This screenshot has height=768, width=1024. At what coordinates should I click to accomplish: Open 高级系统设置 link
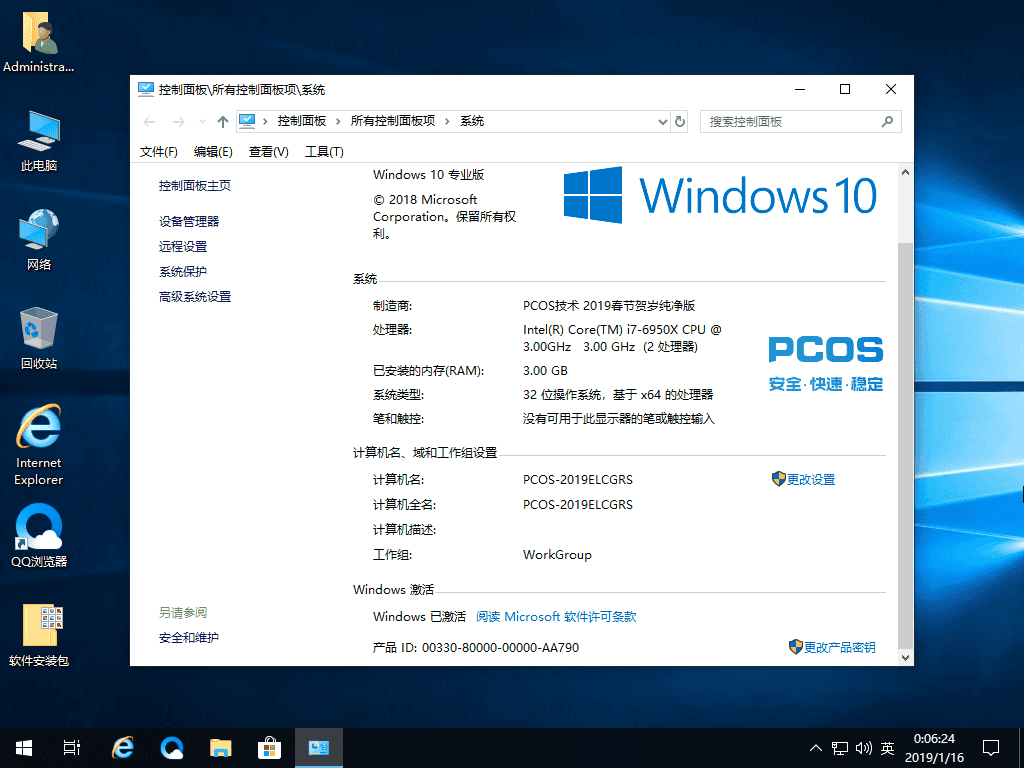point(195,296)
